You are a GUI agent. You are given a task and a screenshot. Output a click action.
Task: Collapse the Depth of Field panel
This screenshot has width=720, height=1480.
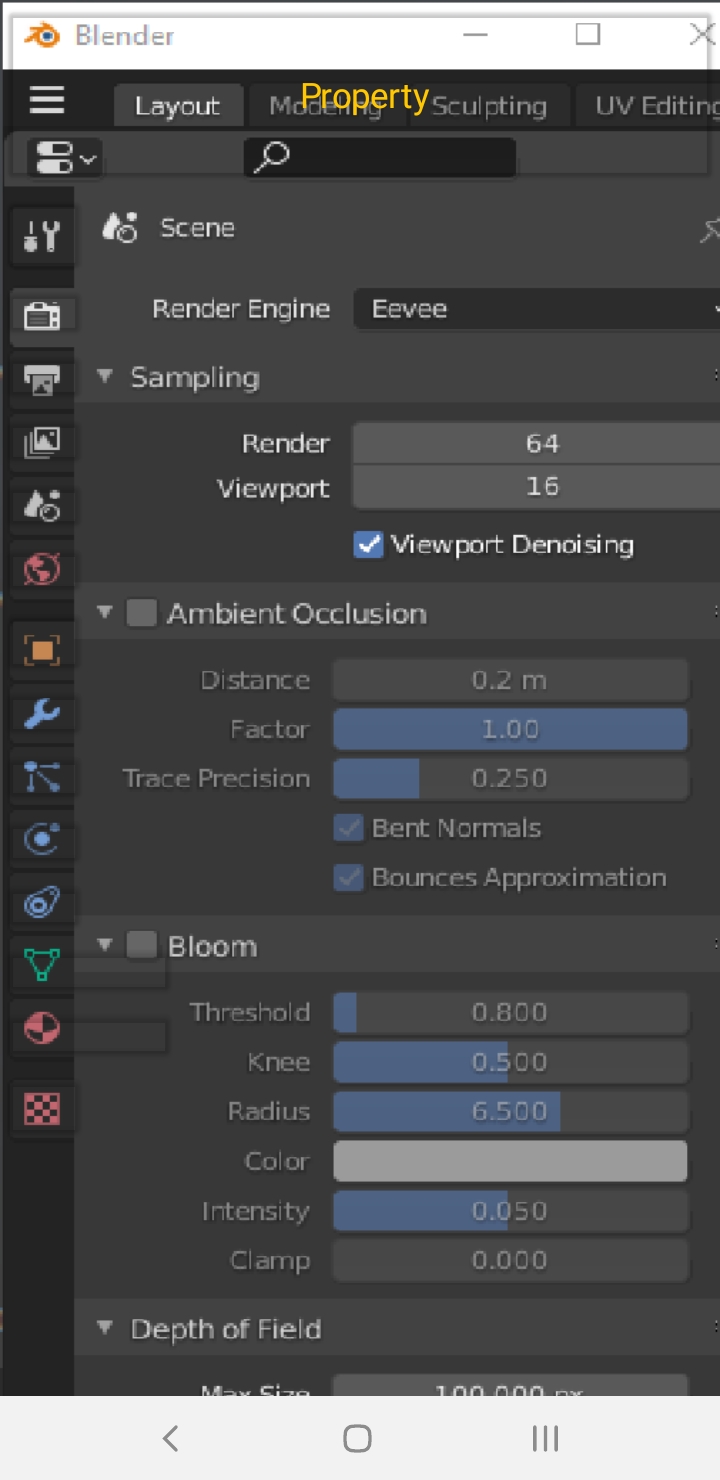pos(104,1328)
